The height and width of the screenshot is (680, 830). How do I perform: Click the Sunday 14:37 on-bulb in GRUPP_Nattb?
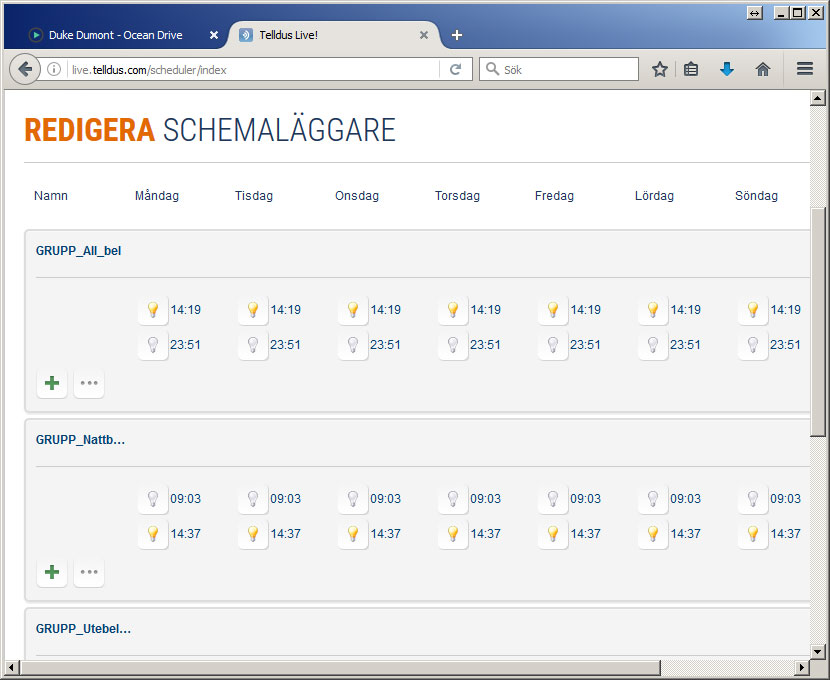tap(753, 534)
